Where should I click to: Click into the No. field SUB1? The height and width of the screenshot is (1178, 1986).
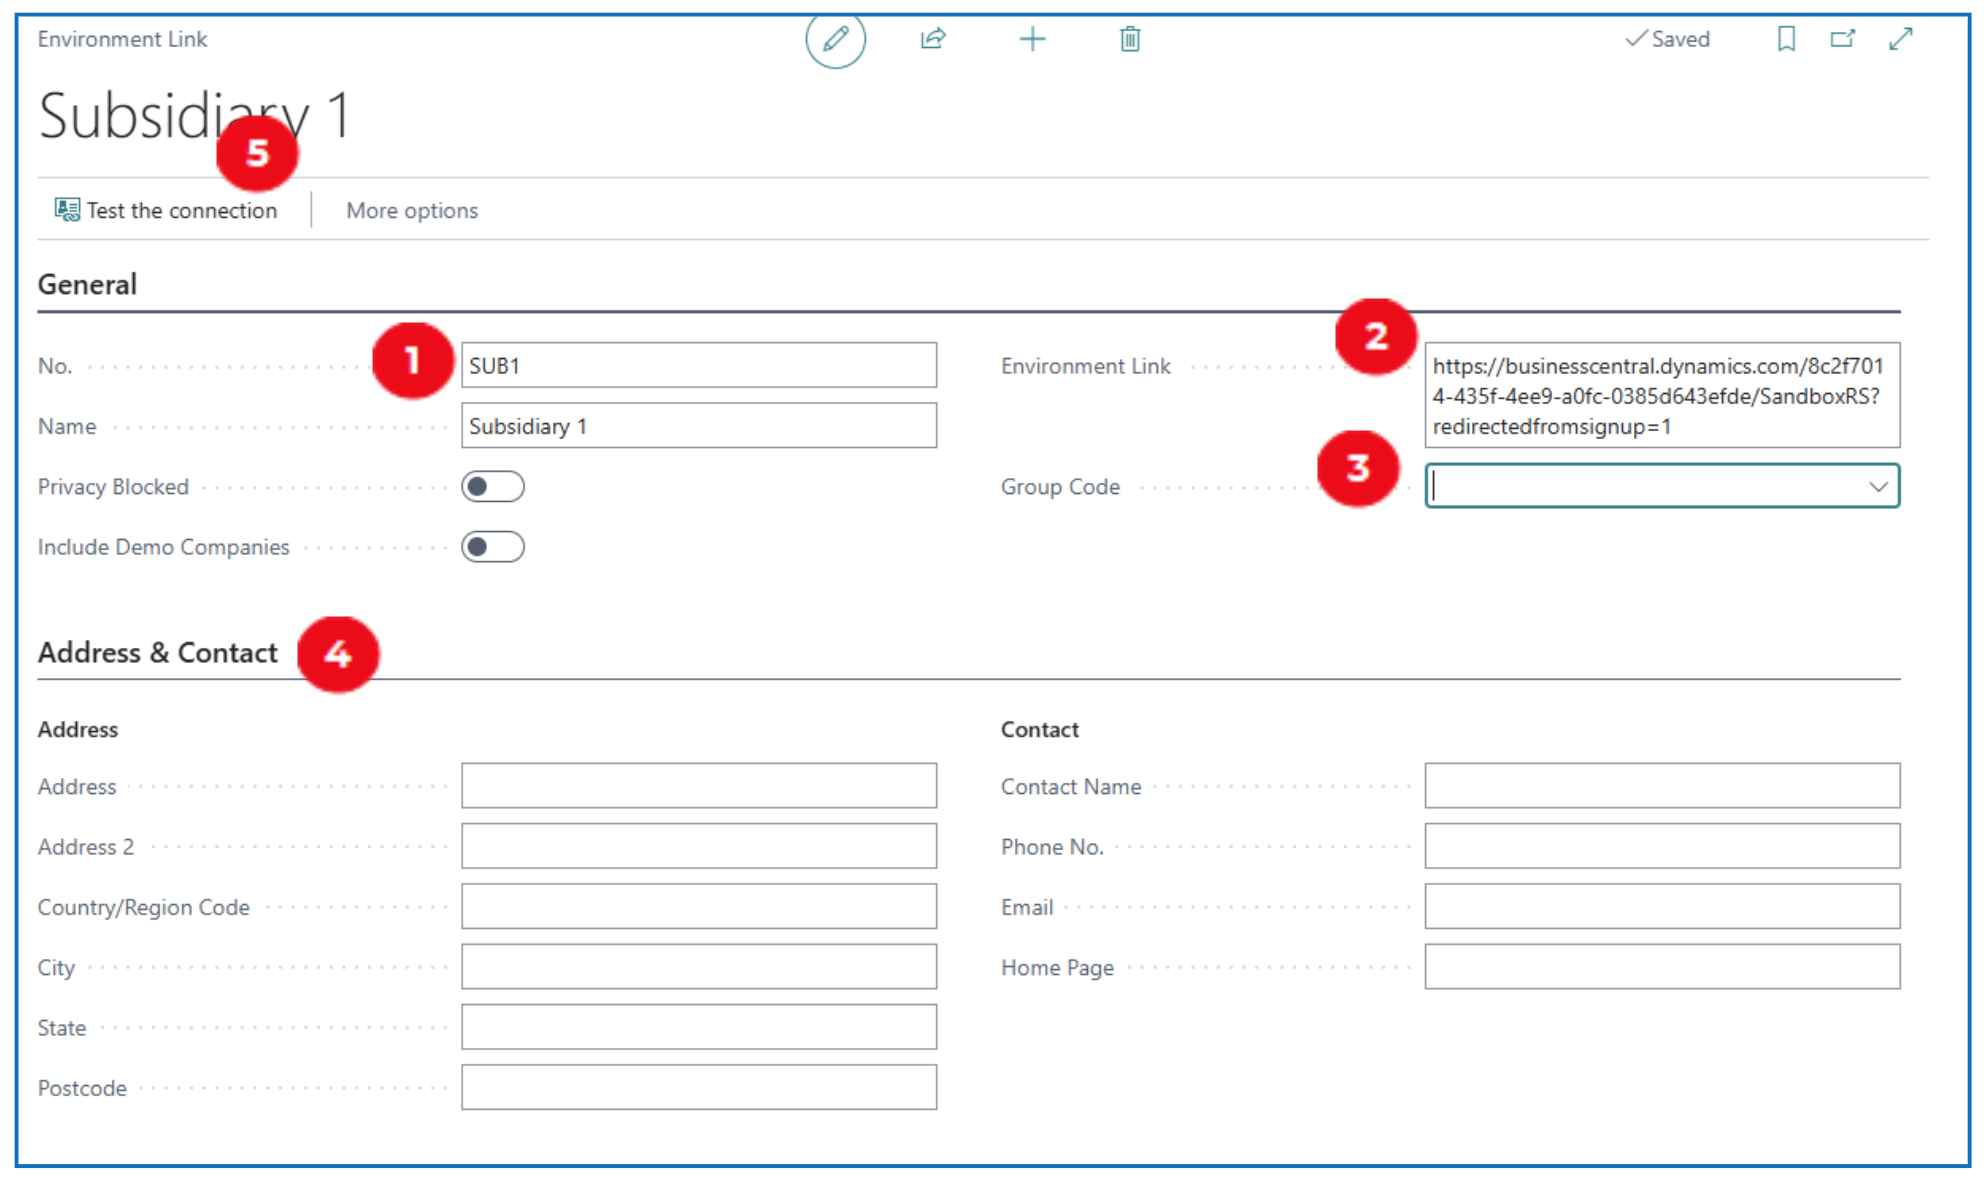698,366
